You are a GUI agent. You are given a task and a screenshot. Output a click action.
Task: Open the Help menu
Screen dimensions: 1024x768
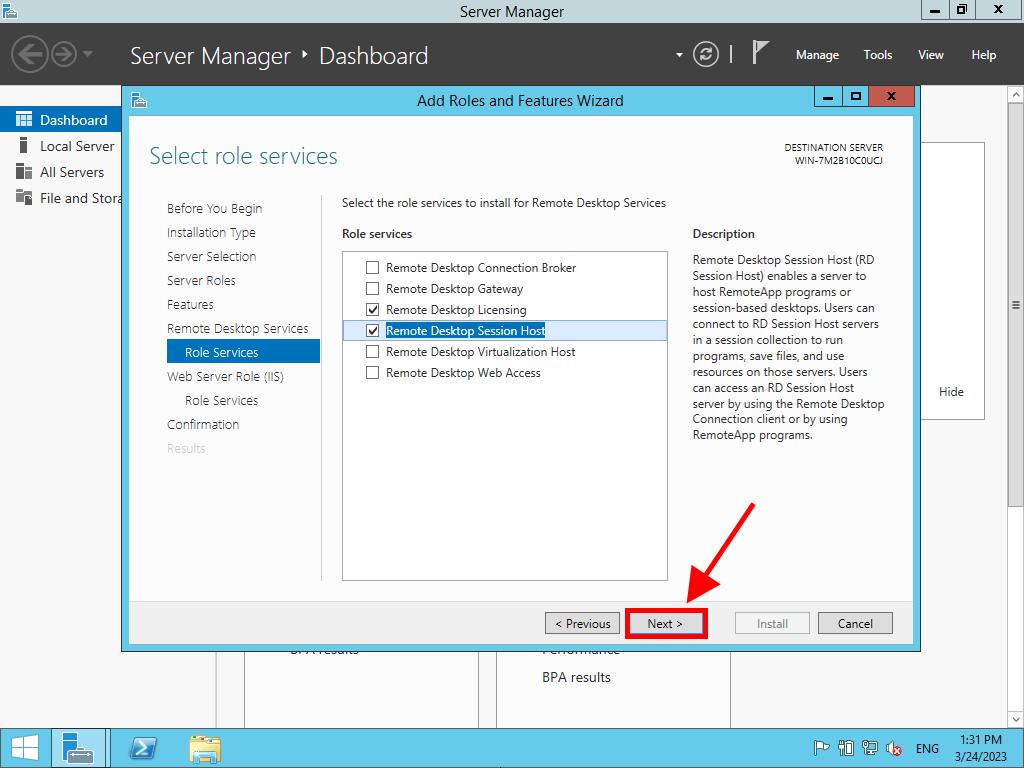[984, 55]
